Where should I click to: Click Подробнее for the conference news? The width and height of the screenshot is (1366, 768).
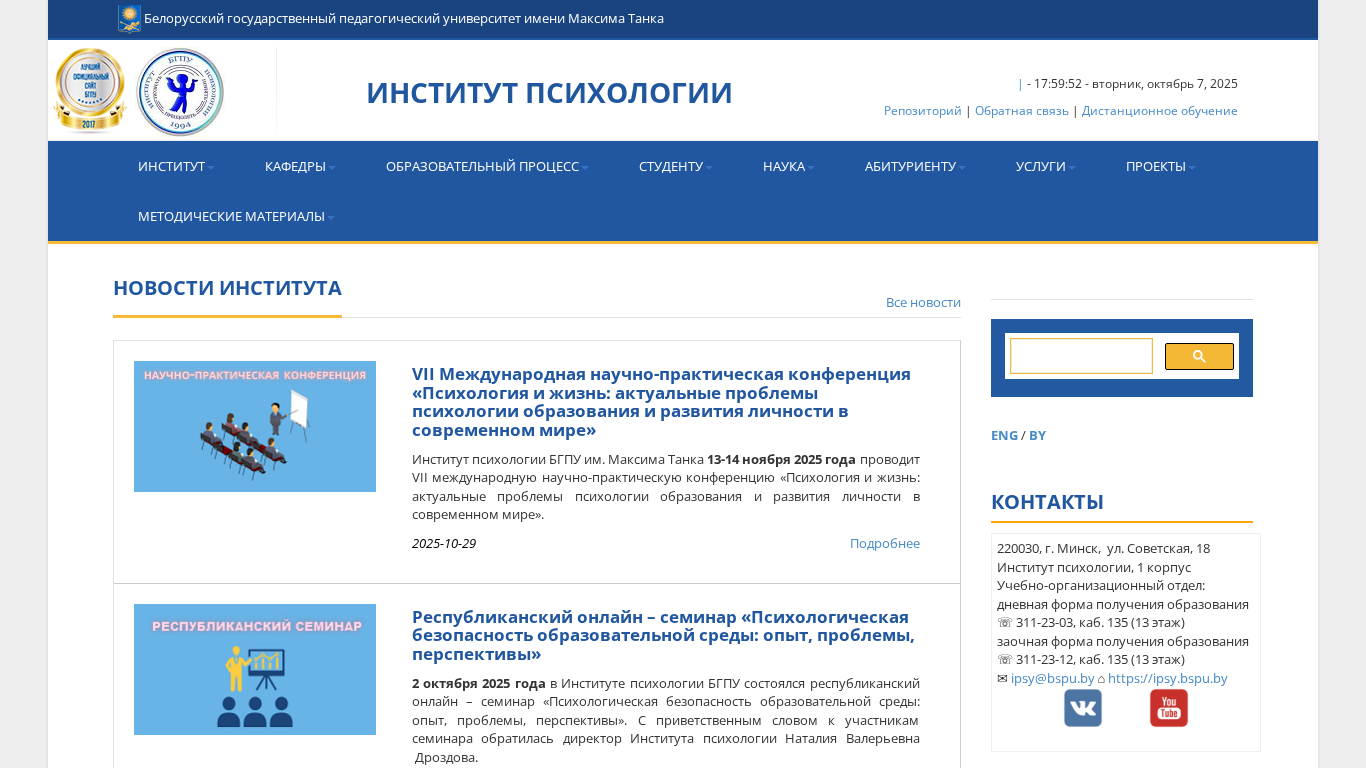point(885,543)
